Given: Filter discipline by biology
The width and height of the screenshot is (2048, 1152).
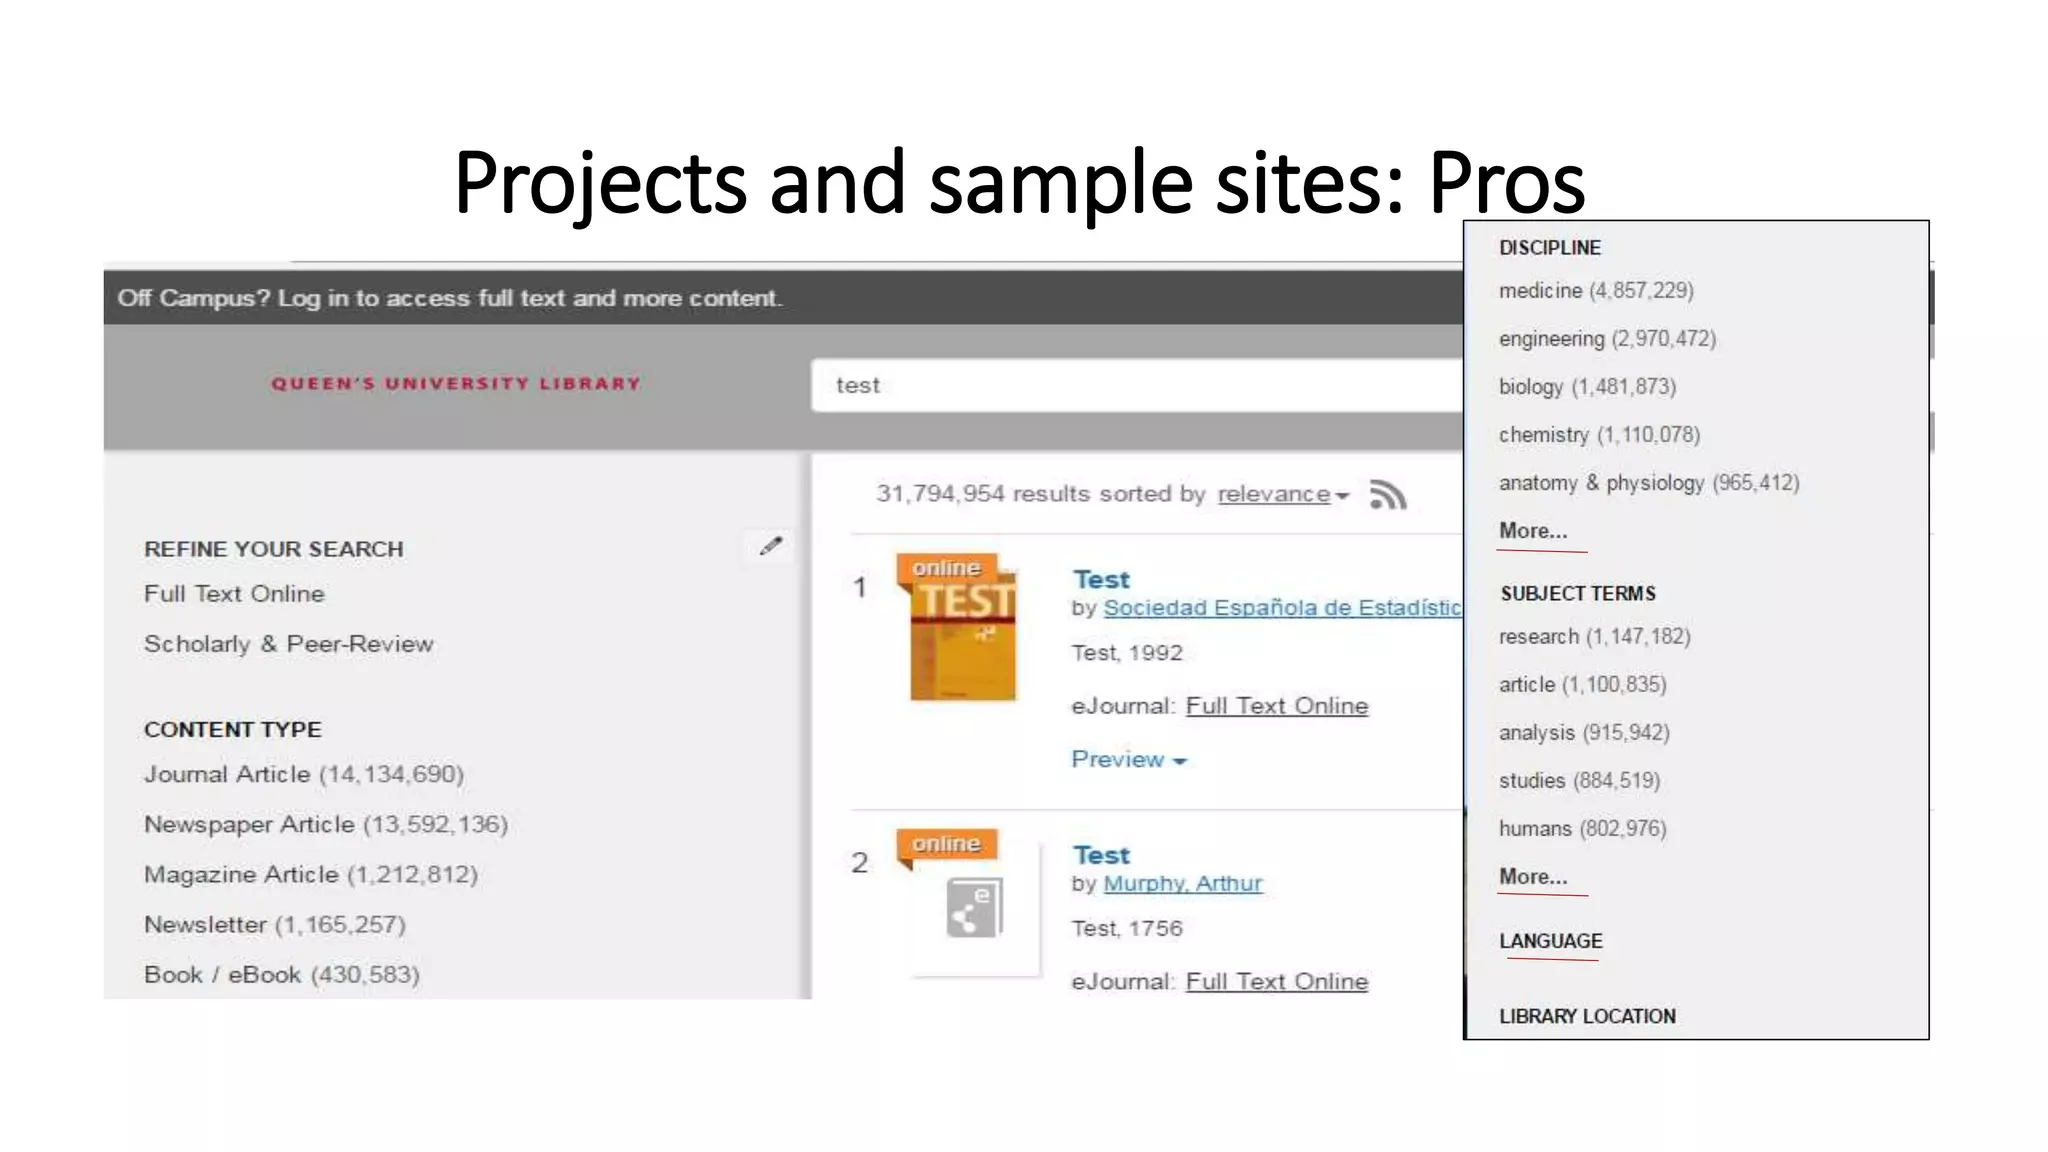Looking at the screenshot, I should [x=1587, y=387].
